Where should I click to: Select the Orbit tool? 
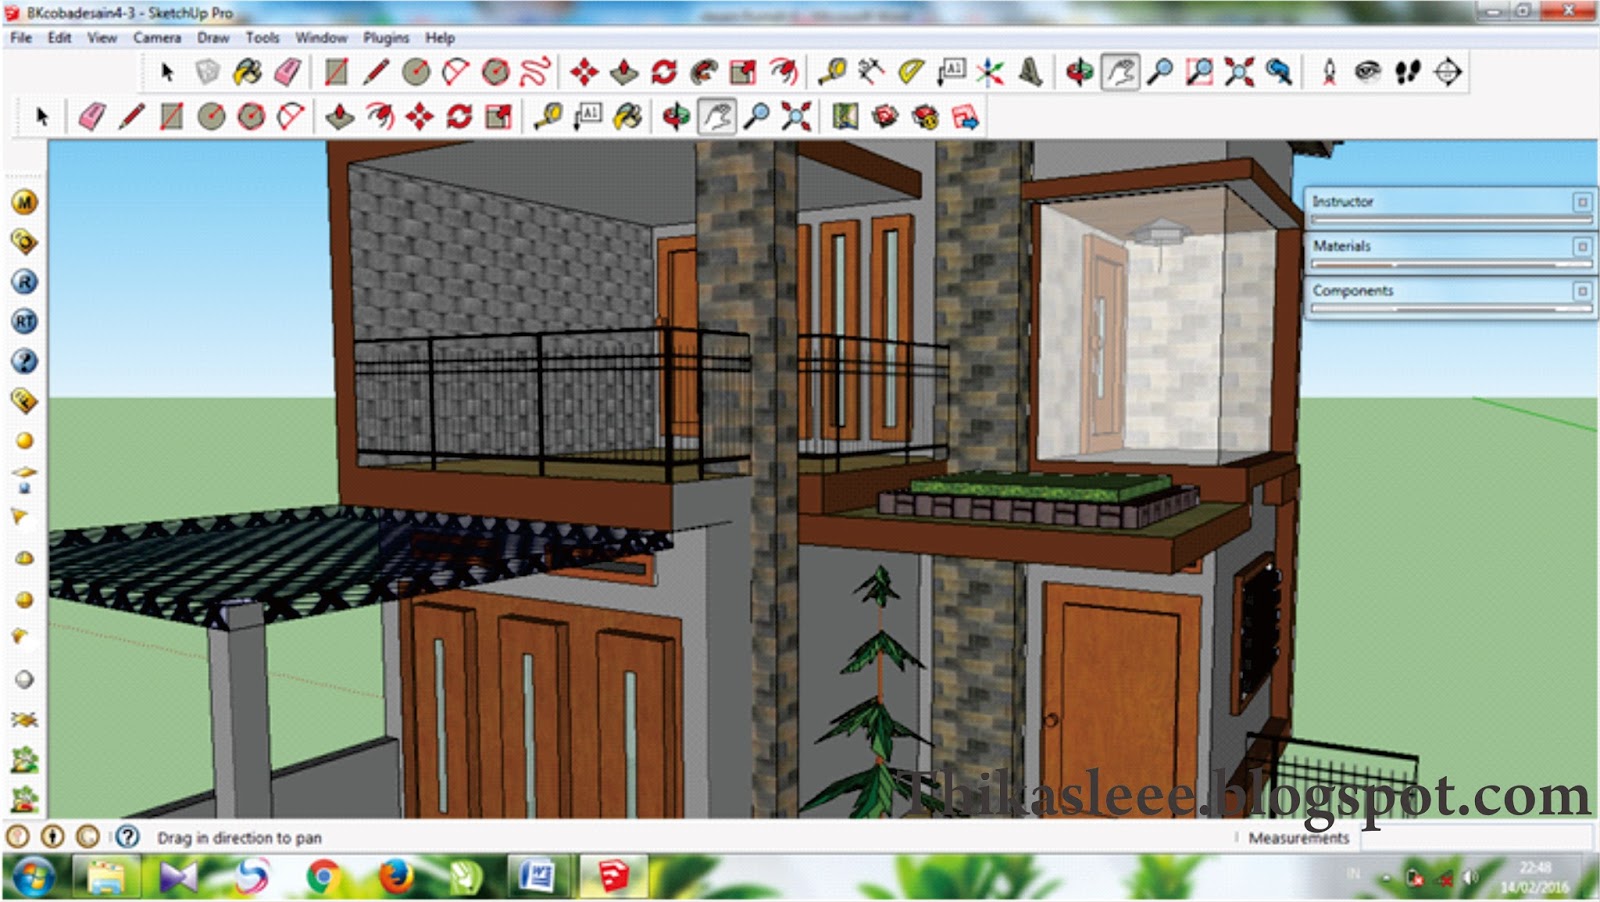[1081, 71]
